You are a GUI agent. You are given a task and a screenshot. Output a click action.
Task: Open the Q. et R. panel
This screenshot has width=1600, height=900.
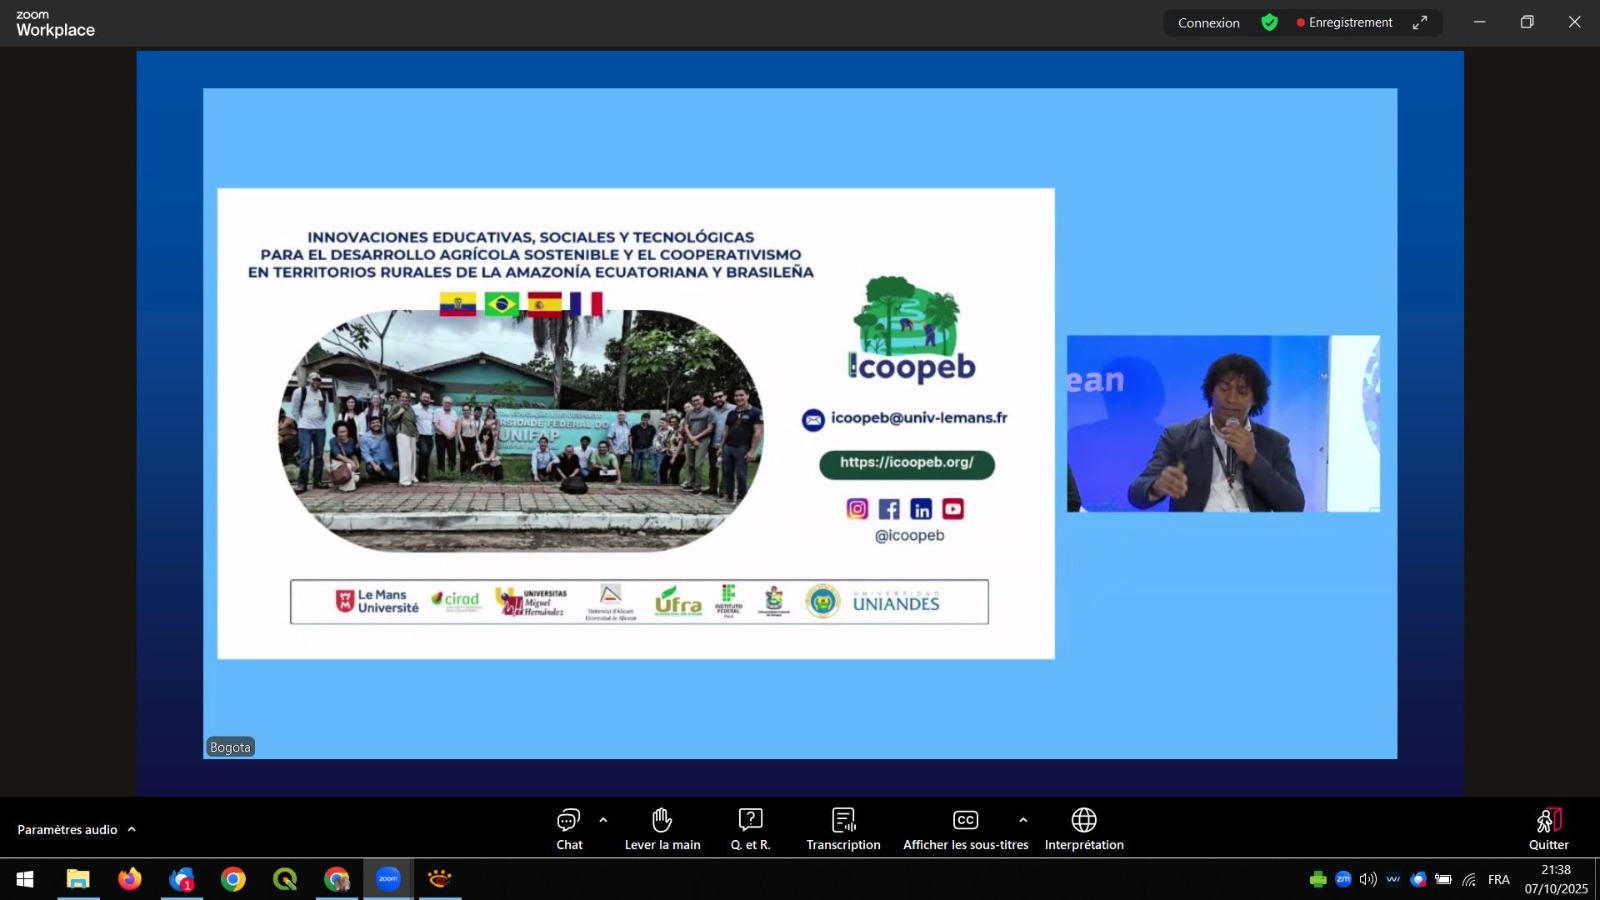click(x=750, y=829)
